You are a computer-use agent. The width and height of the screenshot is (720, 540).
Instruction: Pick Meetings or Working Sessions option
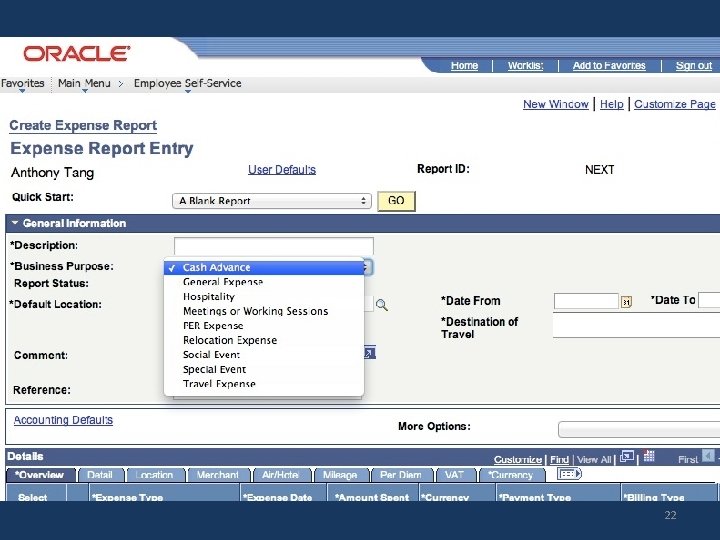[264, 311]
